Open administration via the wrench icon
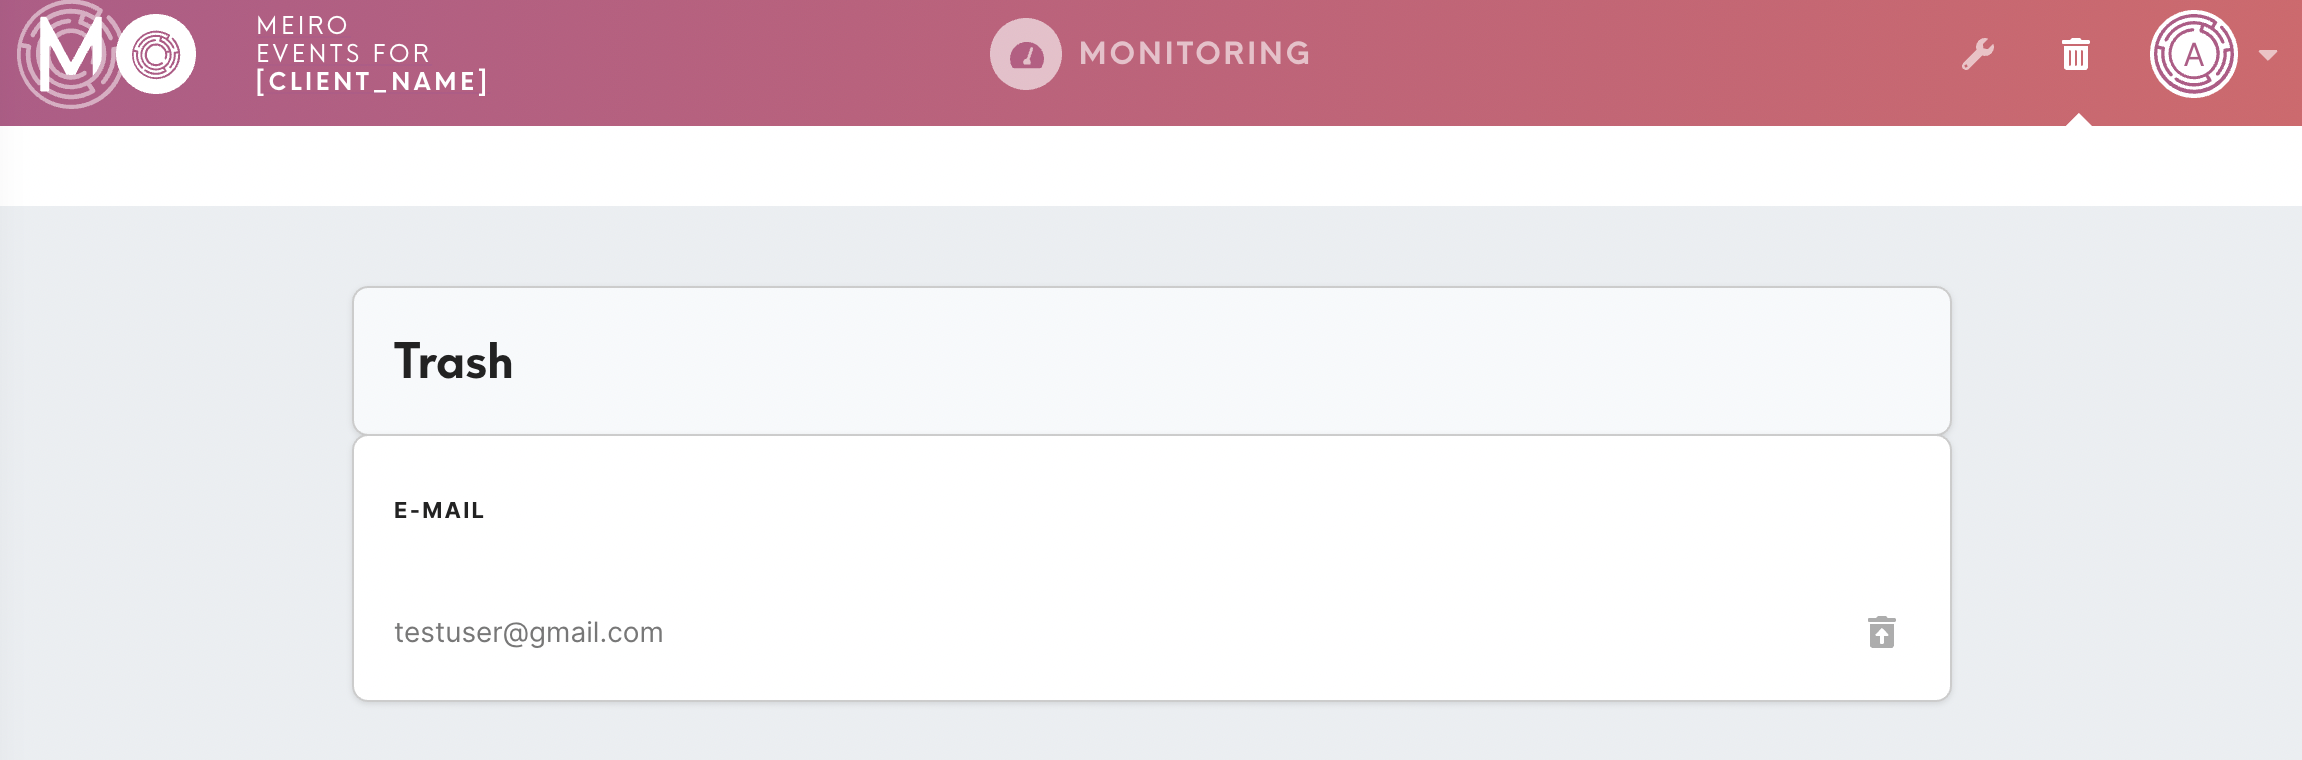The height and width of the screenshot is (760, 2302). (1977, 54)
